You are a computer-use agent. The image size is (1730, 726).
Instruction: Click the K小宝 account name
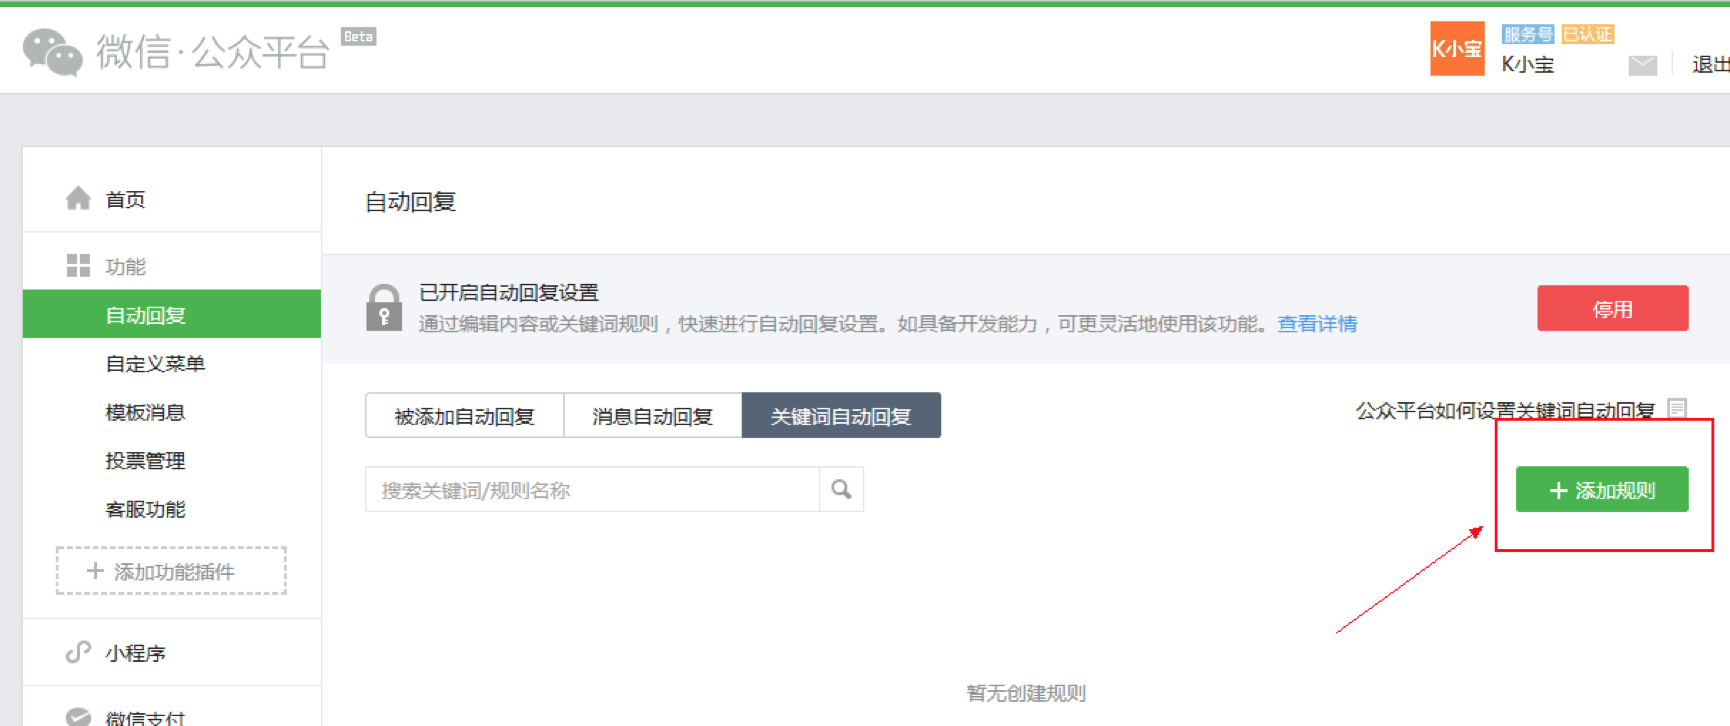[x=1528, y=64]
